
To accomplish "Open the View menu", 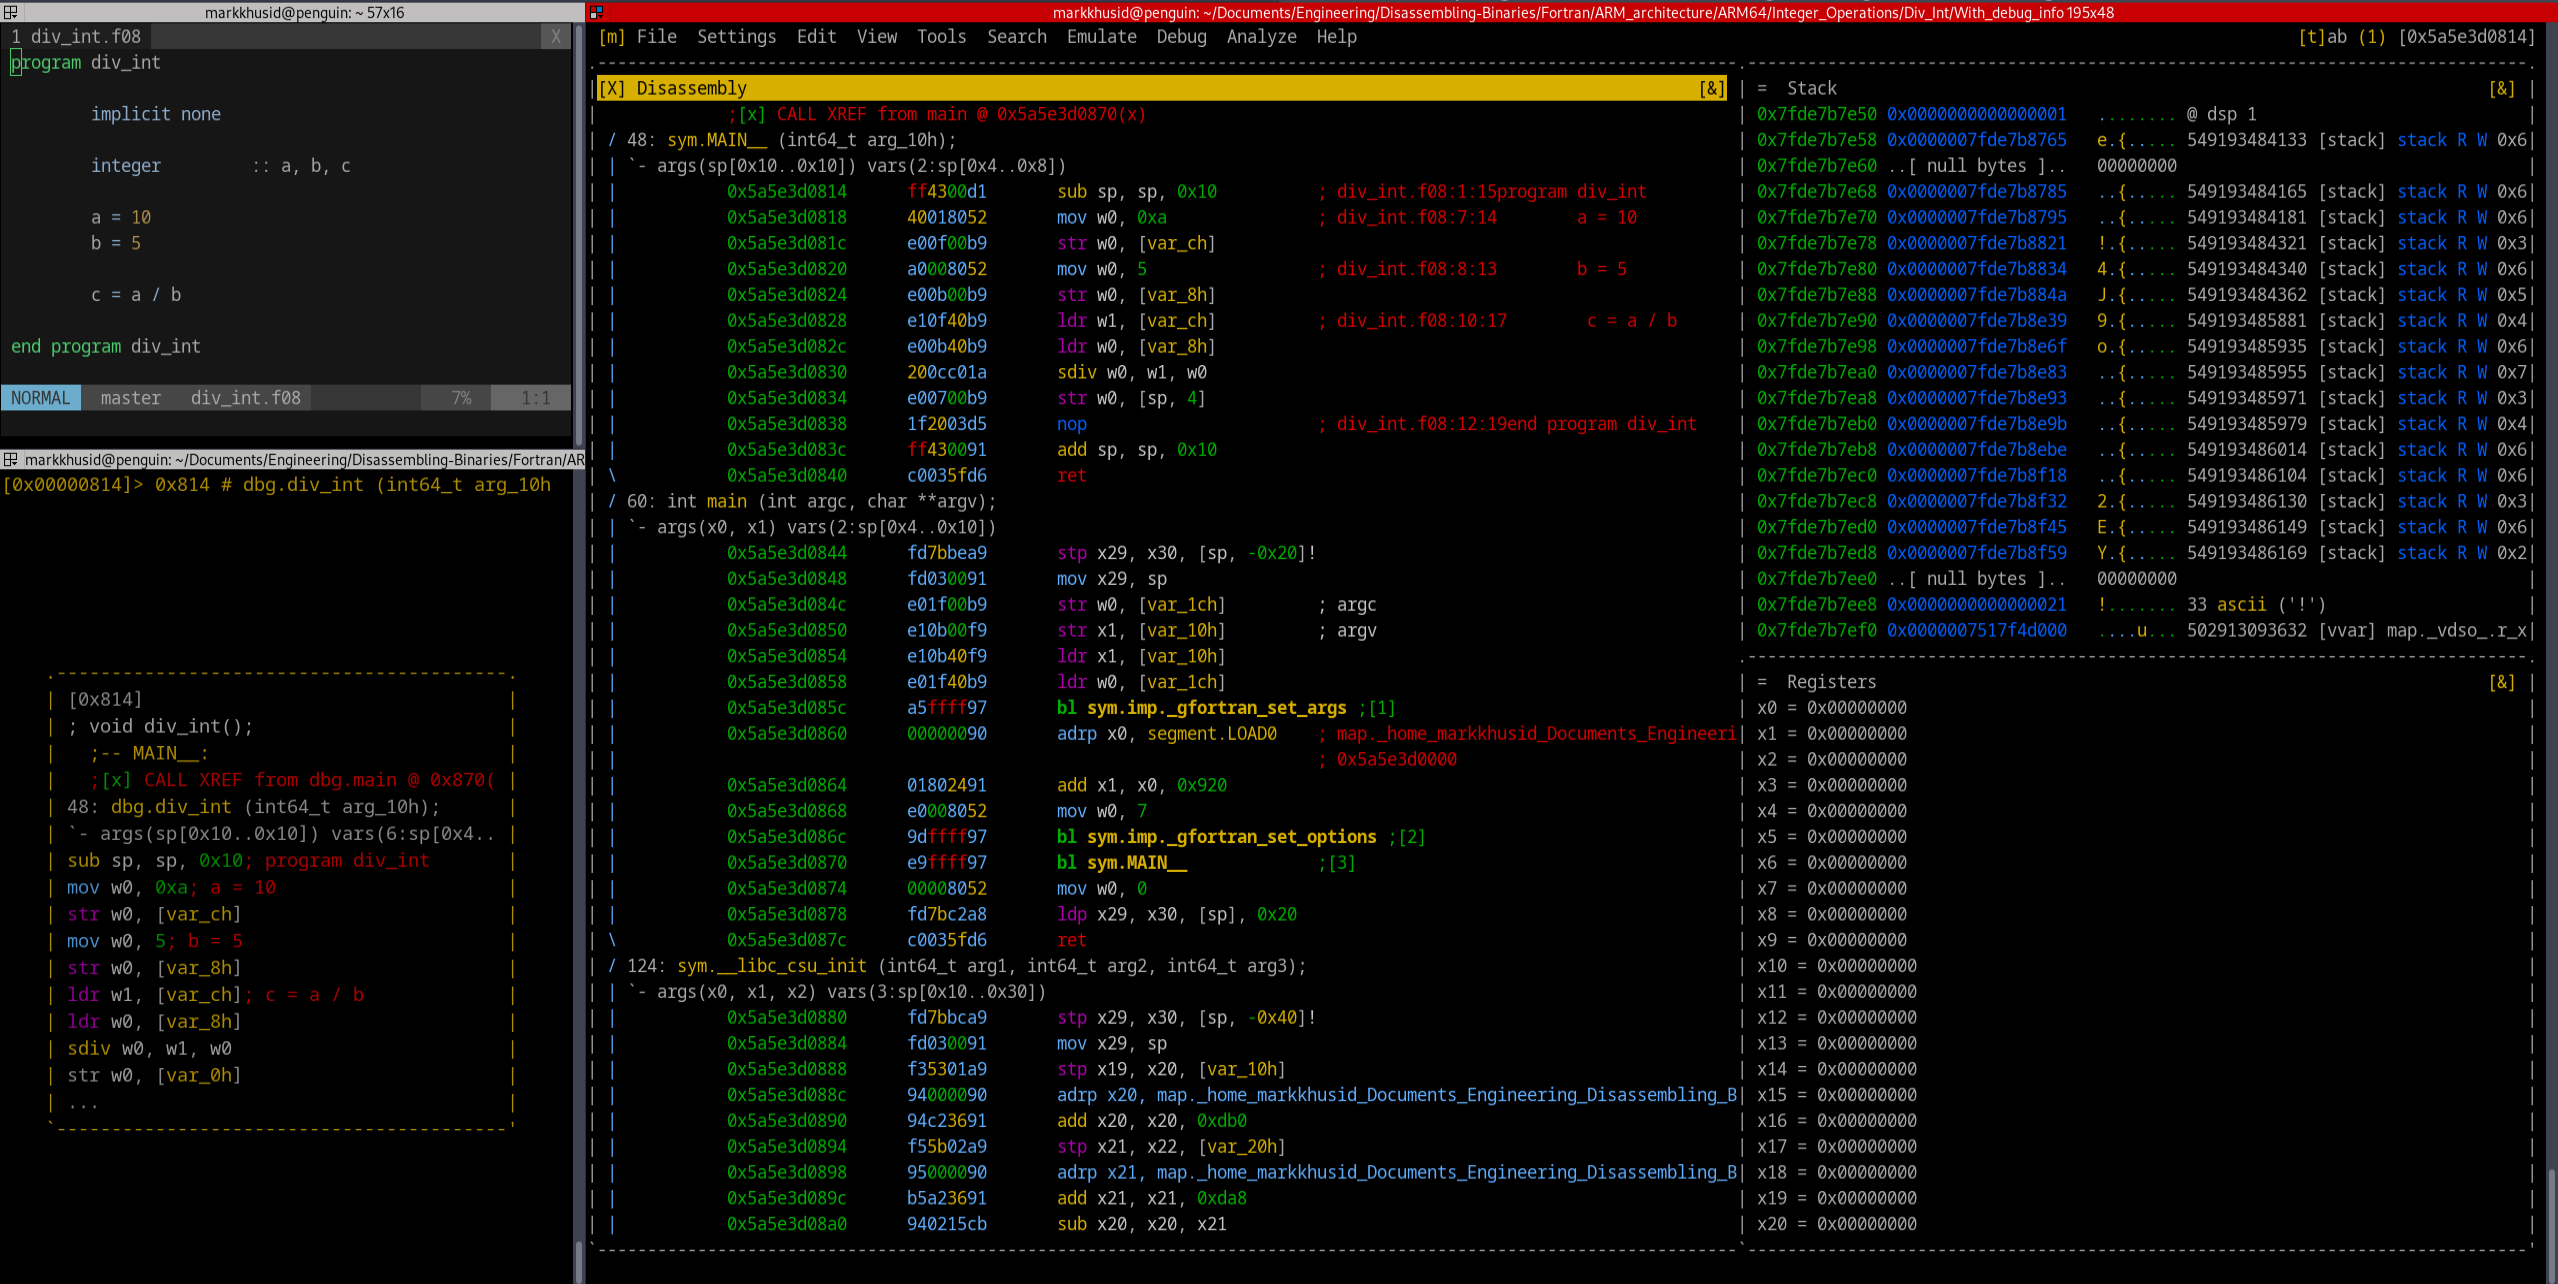I will click(876, 37).
